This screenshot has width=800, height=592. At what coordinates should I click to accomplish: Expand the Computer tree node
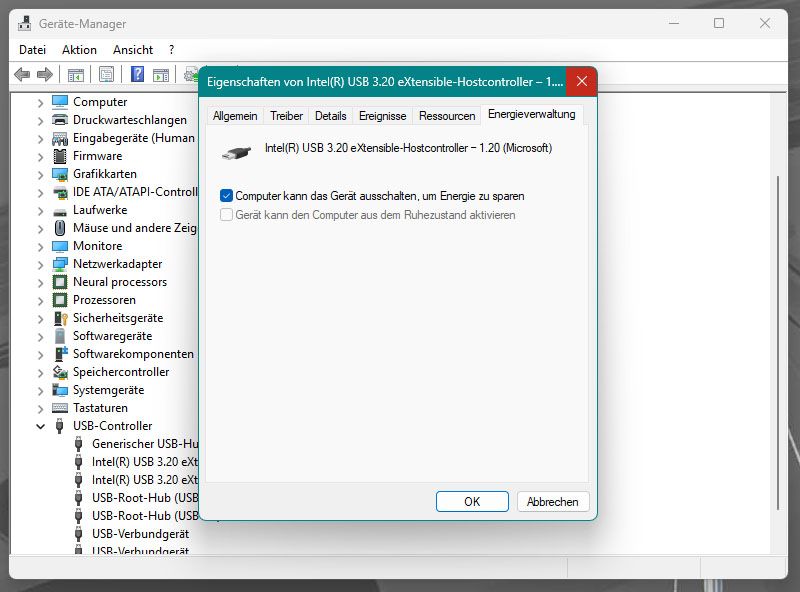[x=40, y=103]
